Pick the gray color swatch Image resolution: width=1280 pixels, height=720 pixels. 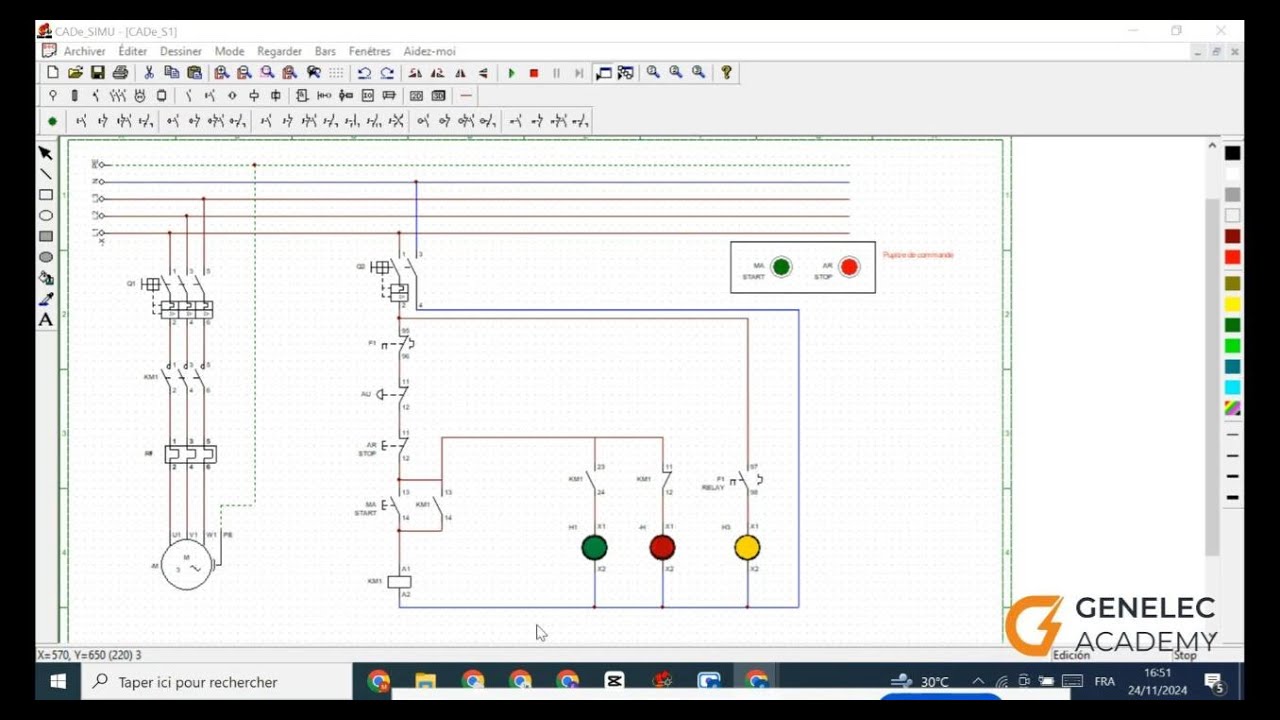coord(1233,195)
